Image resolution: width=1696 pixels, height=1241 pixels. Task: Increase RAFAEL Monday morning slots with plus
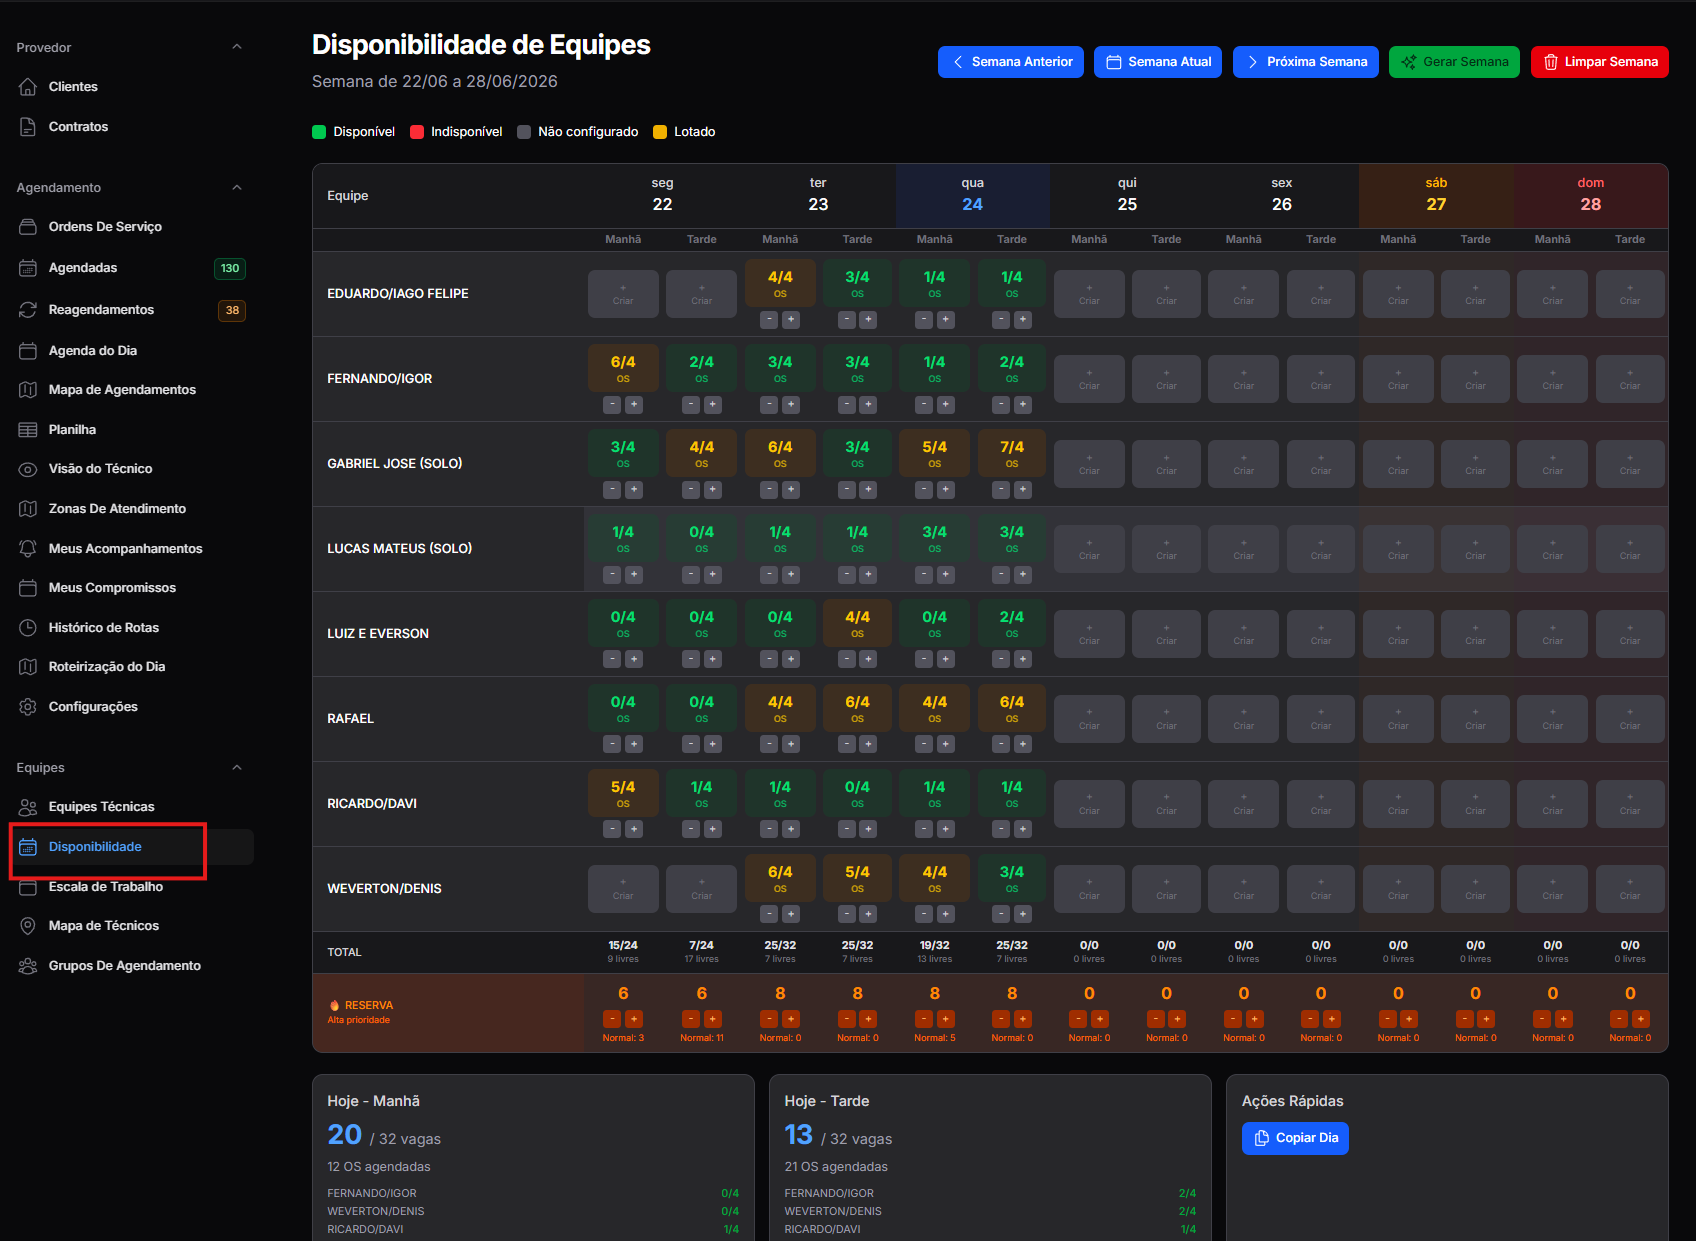(634, 744)
